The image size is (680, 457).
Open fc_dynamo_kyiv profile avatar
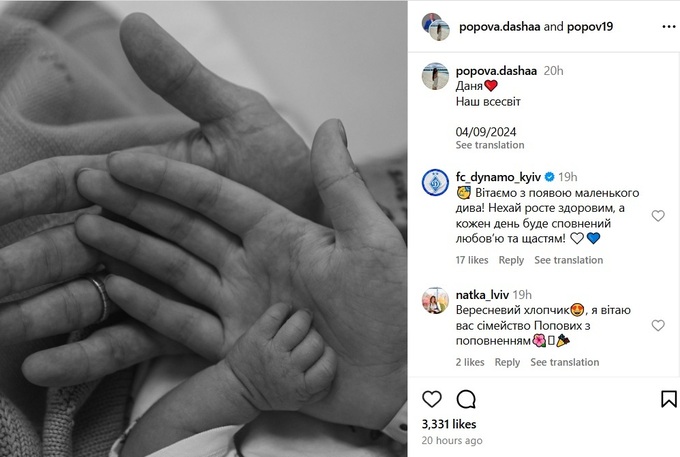[x=435, y=182]
